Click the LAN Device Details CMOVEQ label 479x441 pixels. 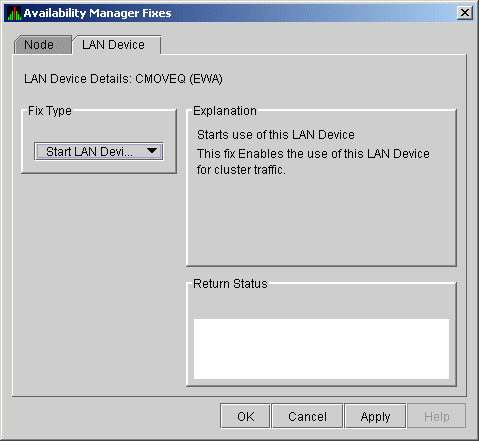123,79
